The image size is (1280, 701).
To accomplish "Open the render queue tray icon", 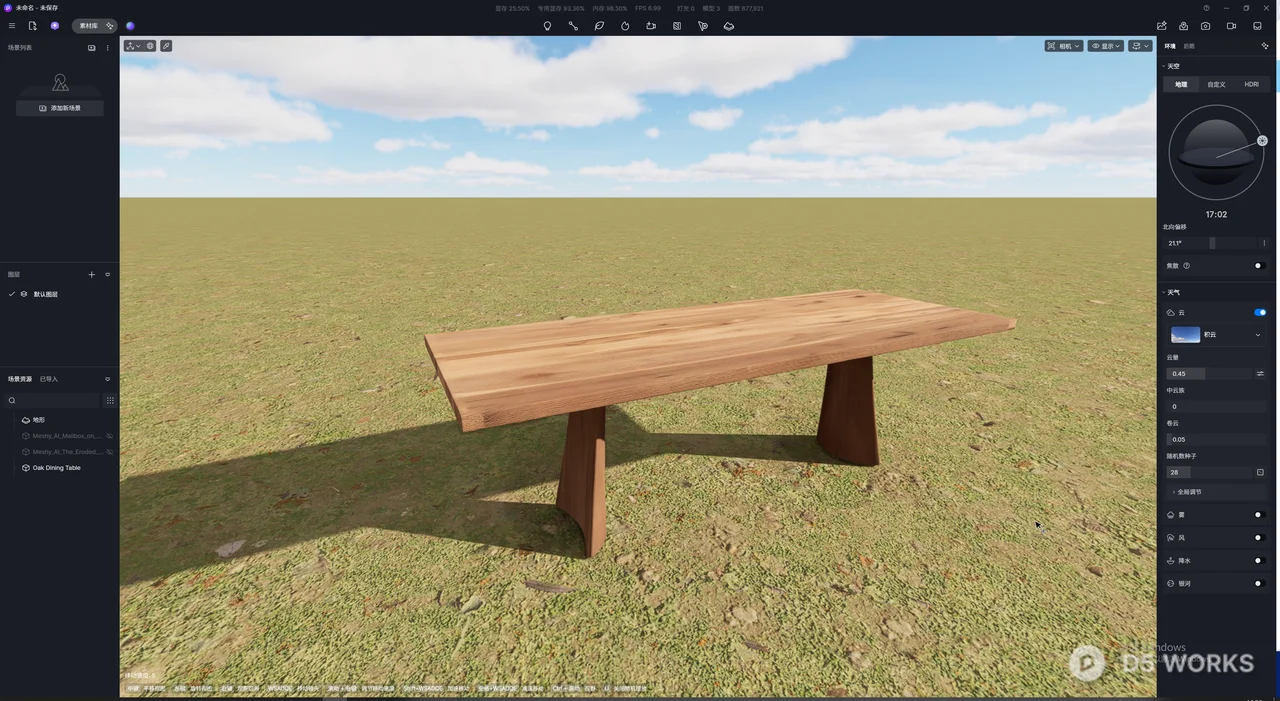I will (x=1258, y=26).
